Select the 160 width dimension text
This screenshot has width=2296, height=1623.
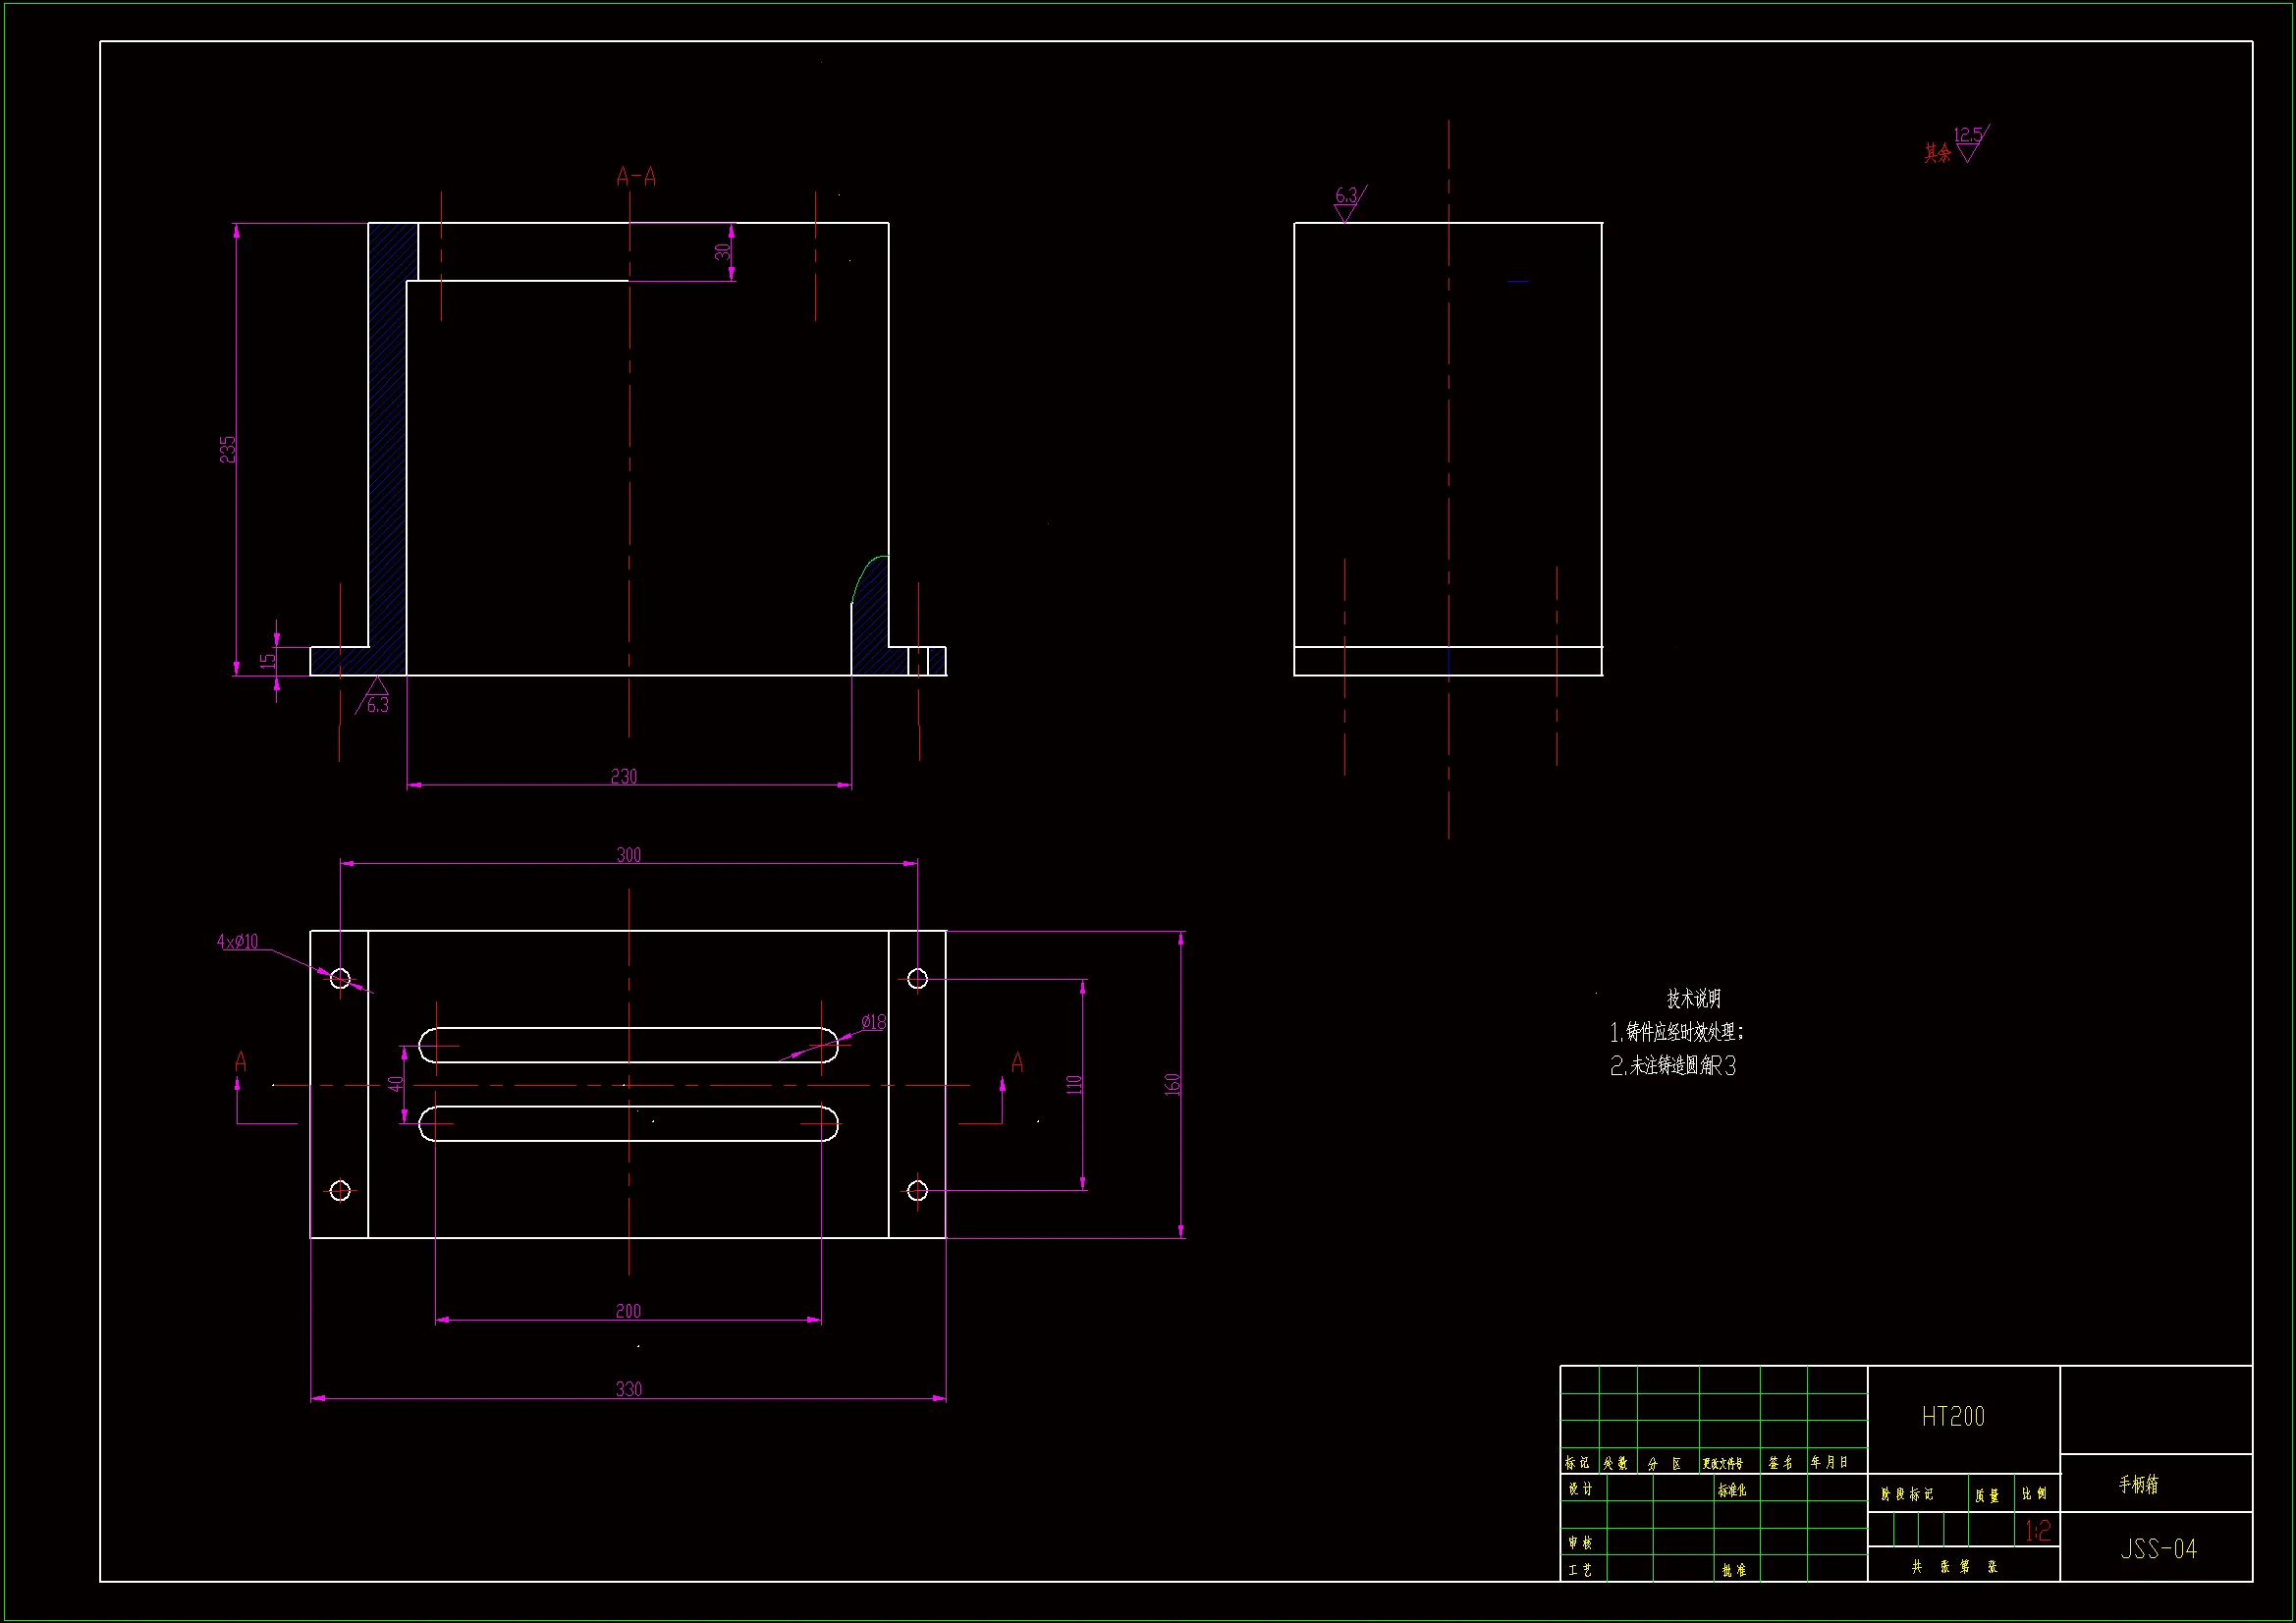pos(1172,1084)
